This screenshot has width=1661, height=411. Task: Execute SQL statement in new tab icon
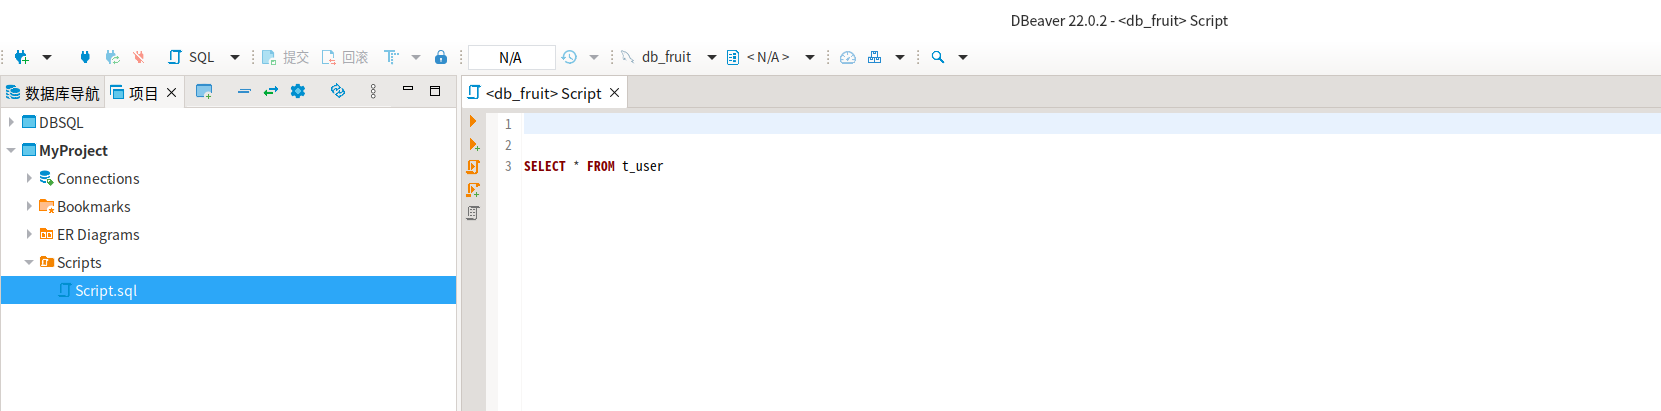[x=473, y=144]
